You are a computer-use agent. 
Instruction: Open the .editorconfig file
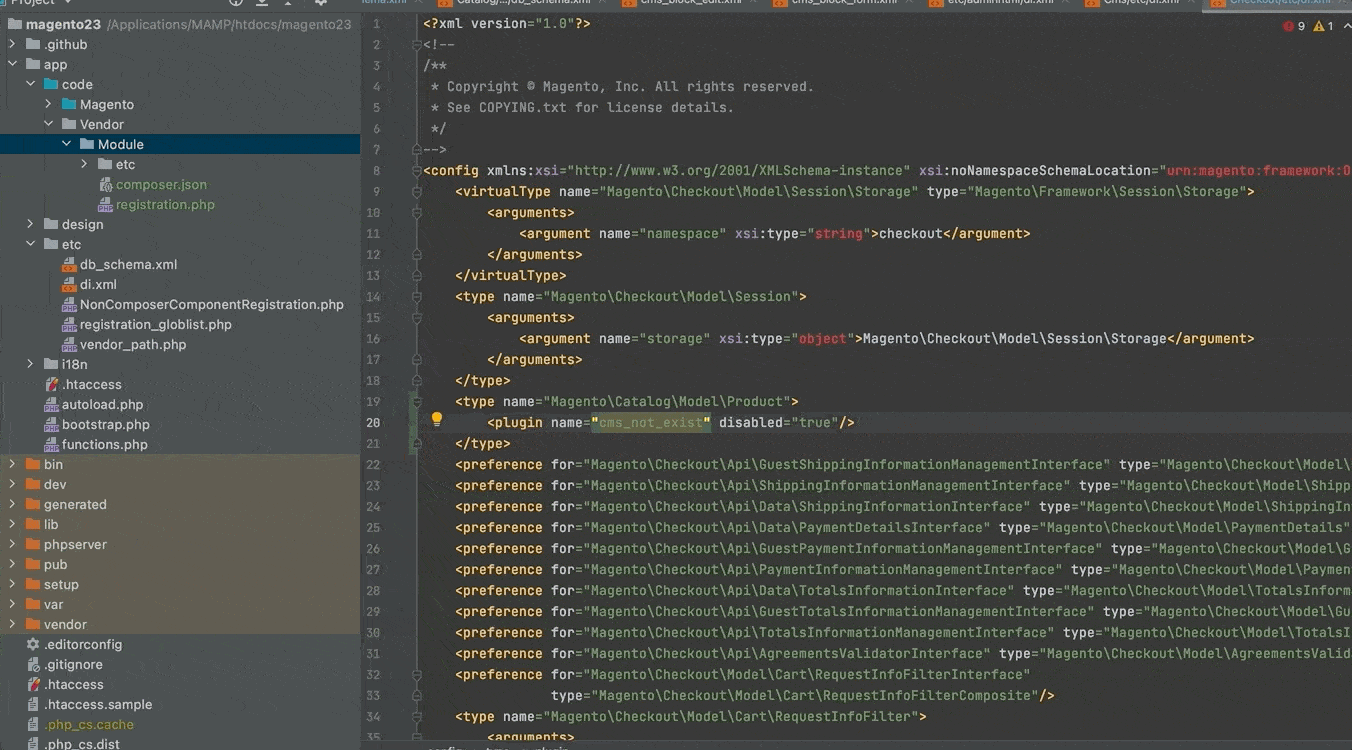pyautogui.click(x=82, y=644)
